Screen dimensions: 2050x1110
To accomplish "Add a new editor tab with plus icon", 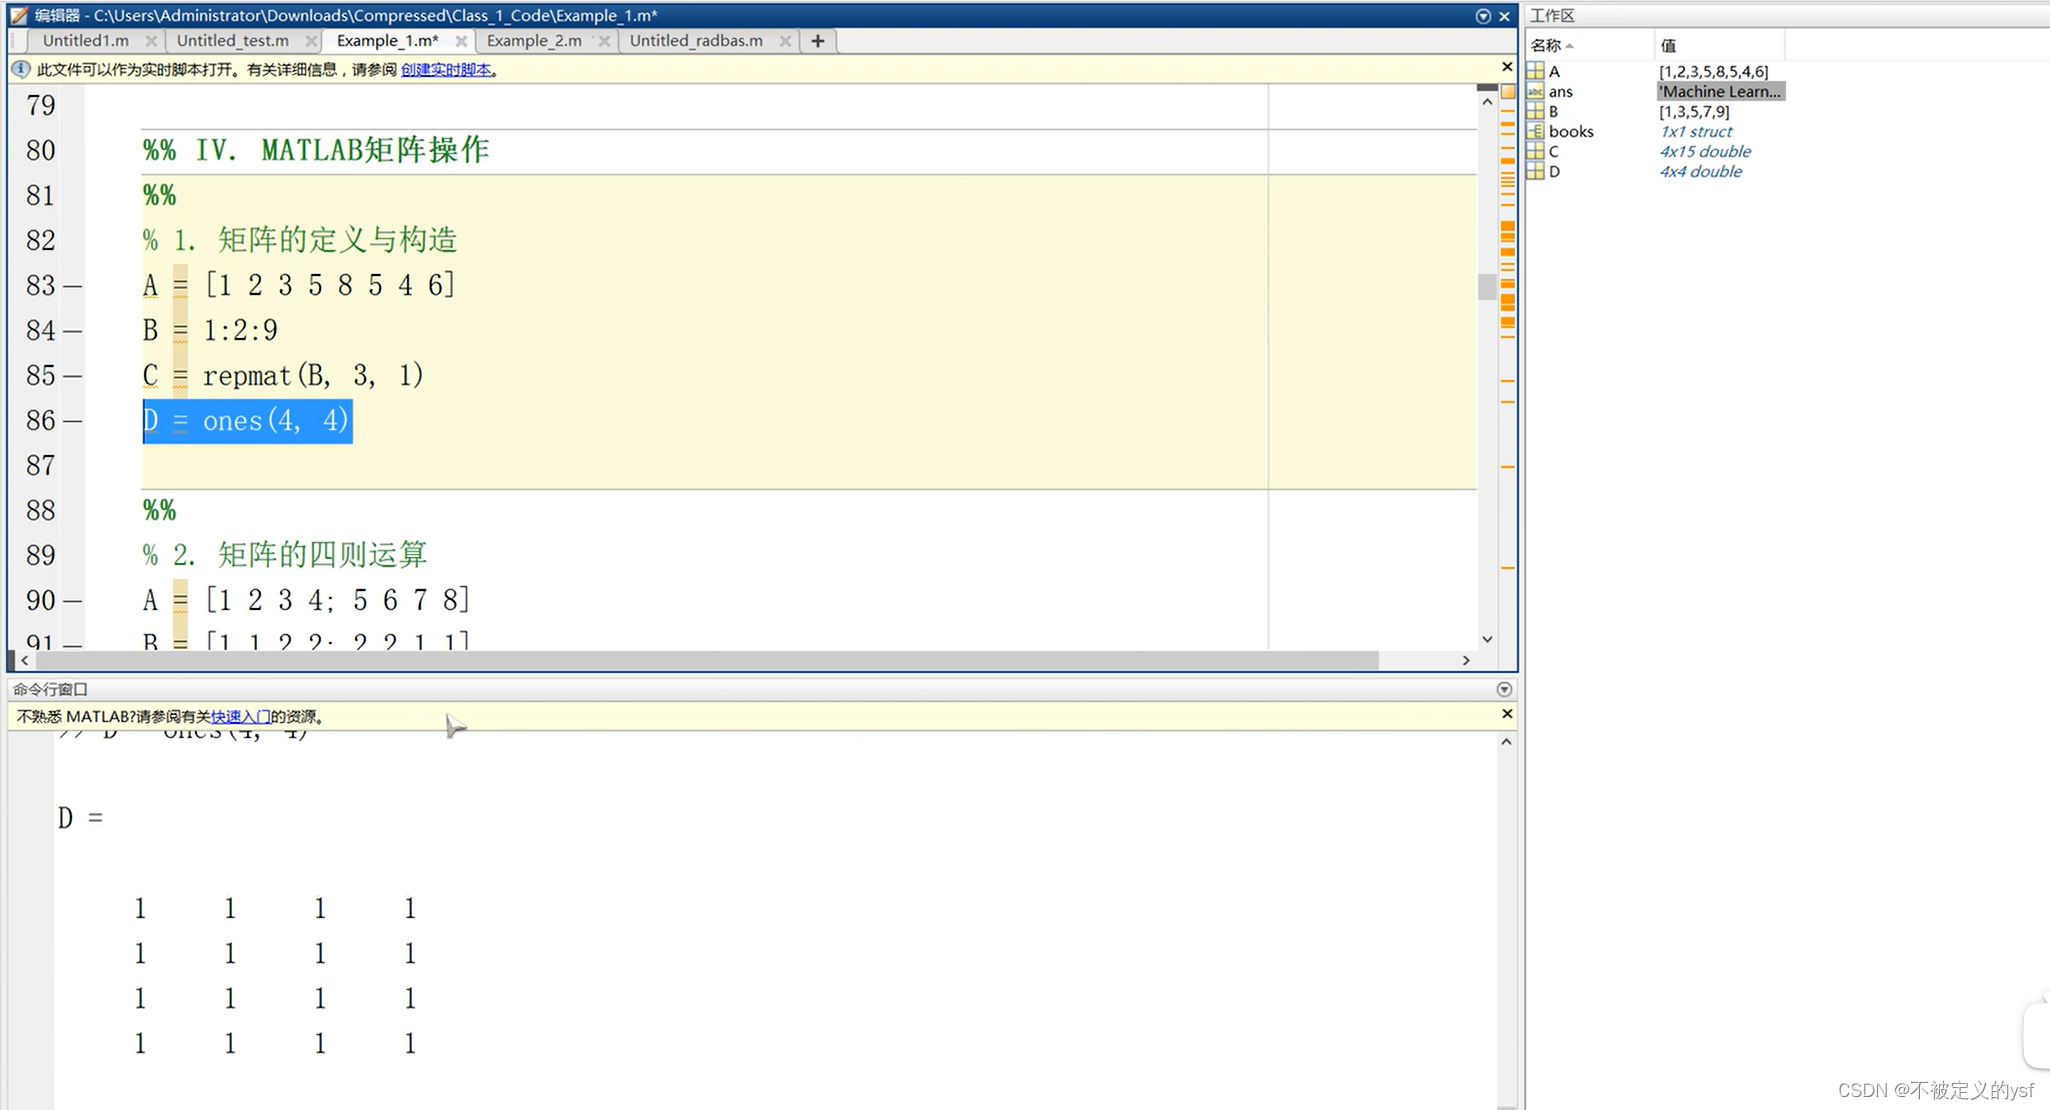I will pos(817,41).
